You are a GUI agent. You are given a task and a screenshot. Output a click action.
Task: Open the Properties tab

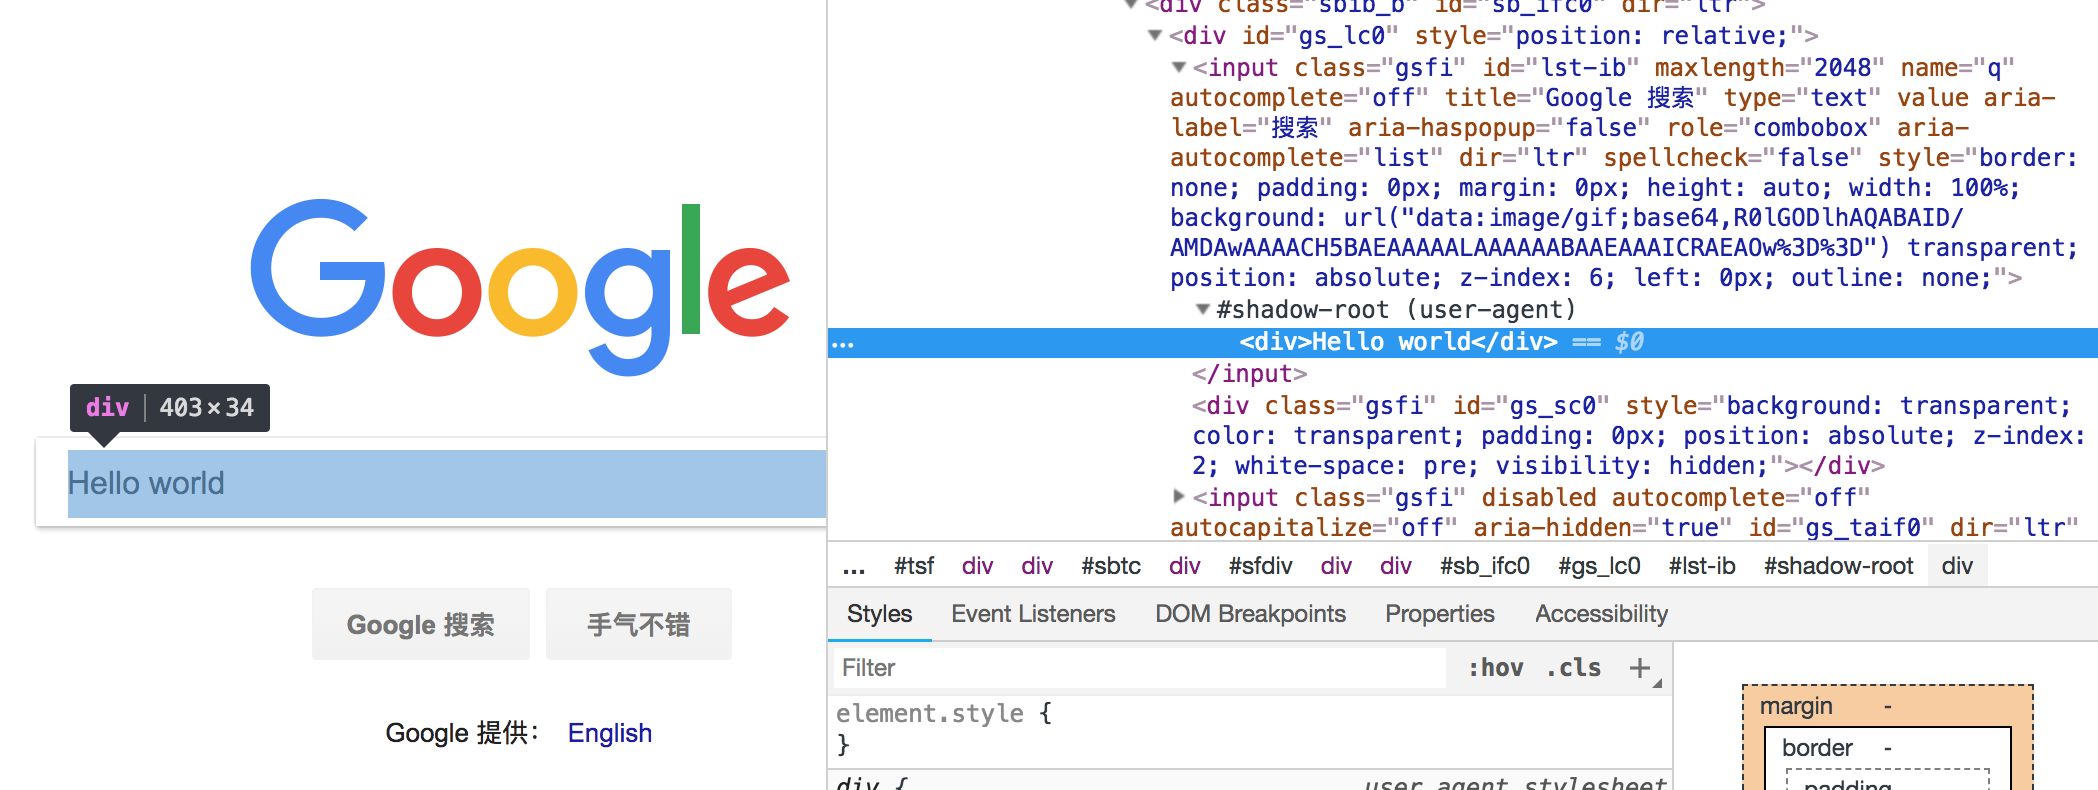(x=1439, y=614)
